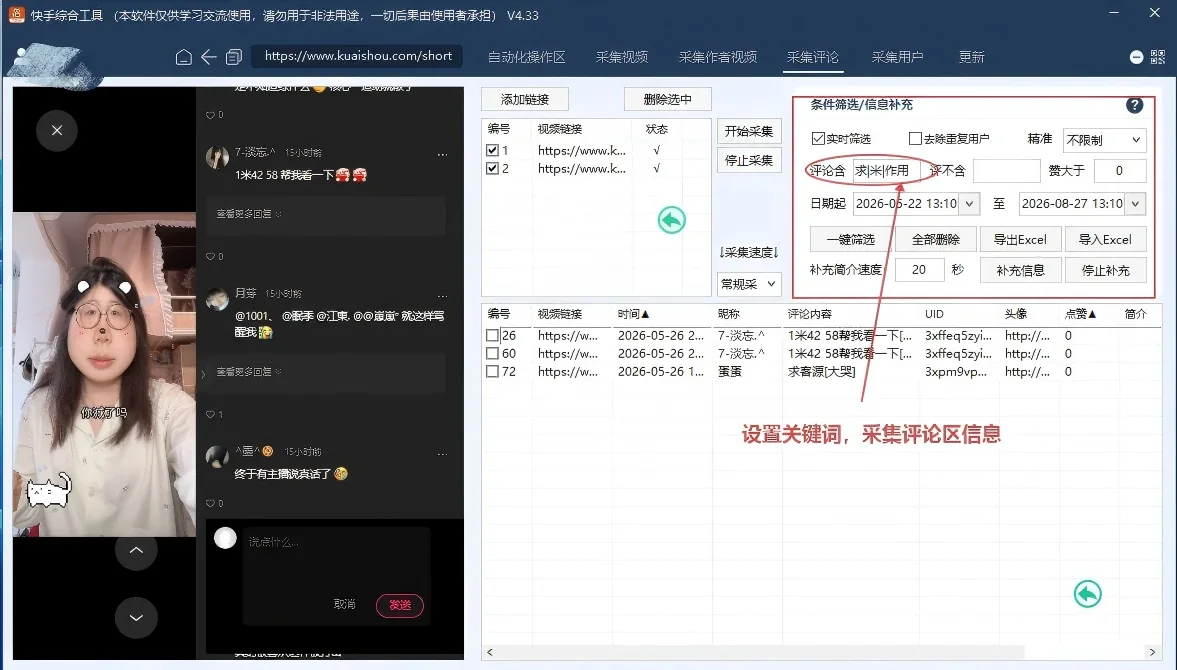Select the 采集评论 tab
Image resolution: width=1177 pixels, height=670 pixels.
tap(813, 57)
